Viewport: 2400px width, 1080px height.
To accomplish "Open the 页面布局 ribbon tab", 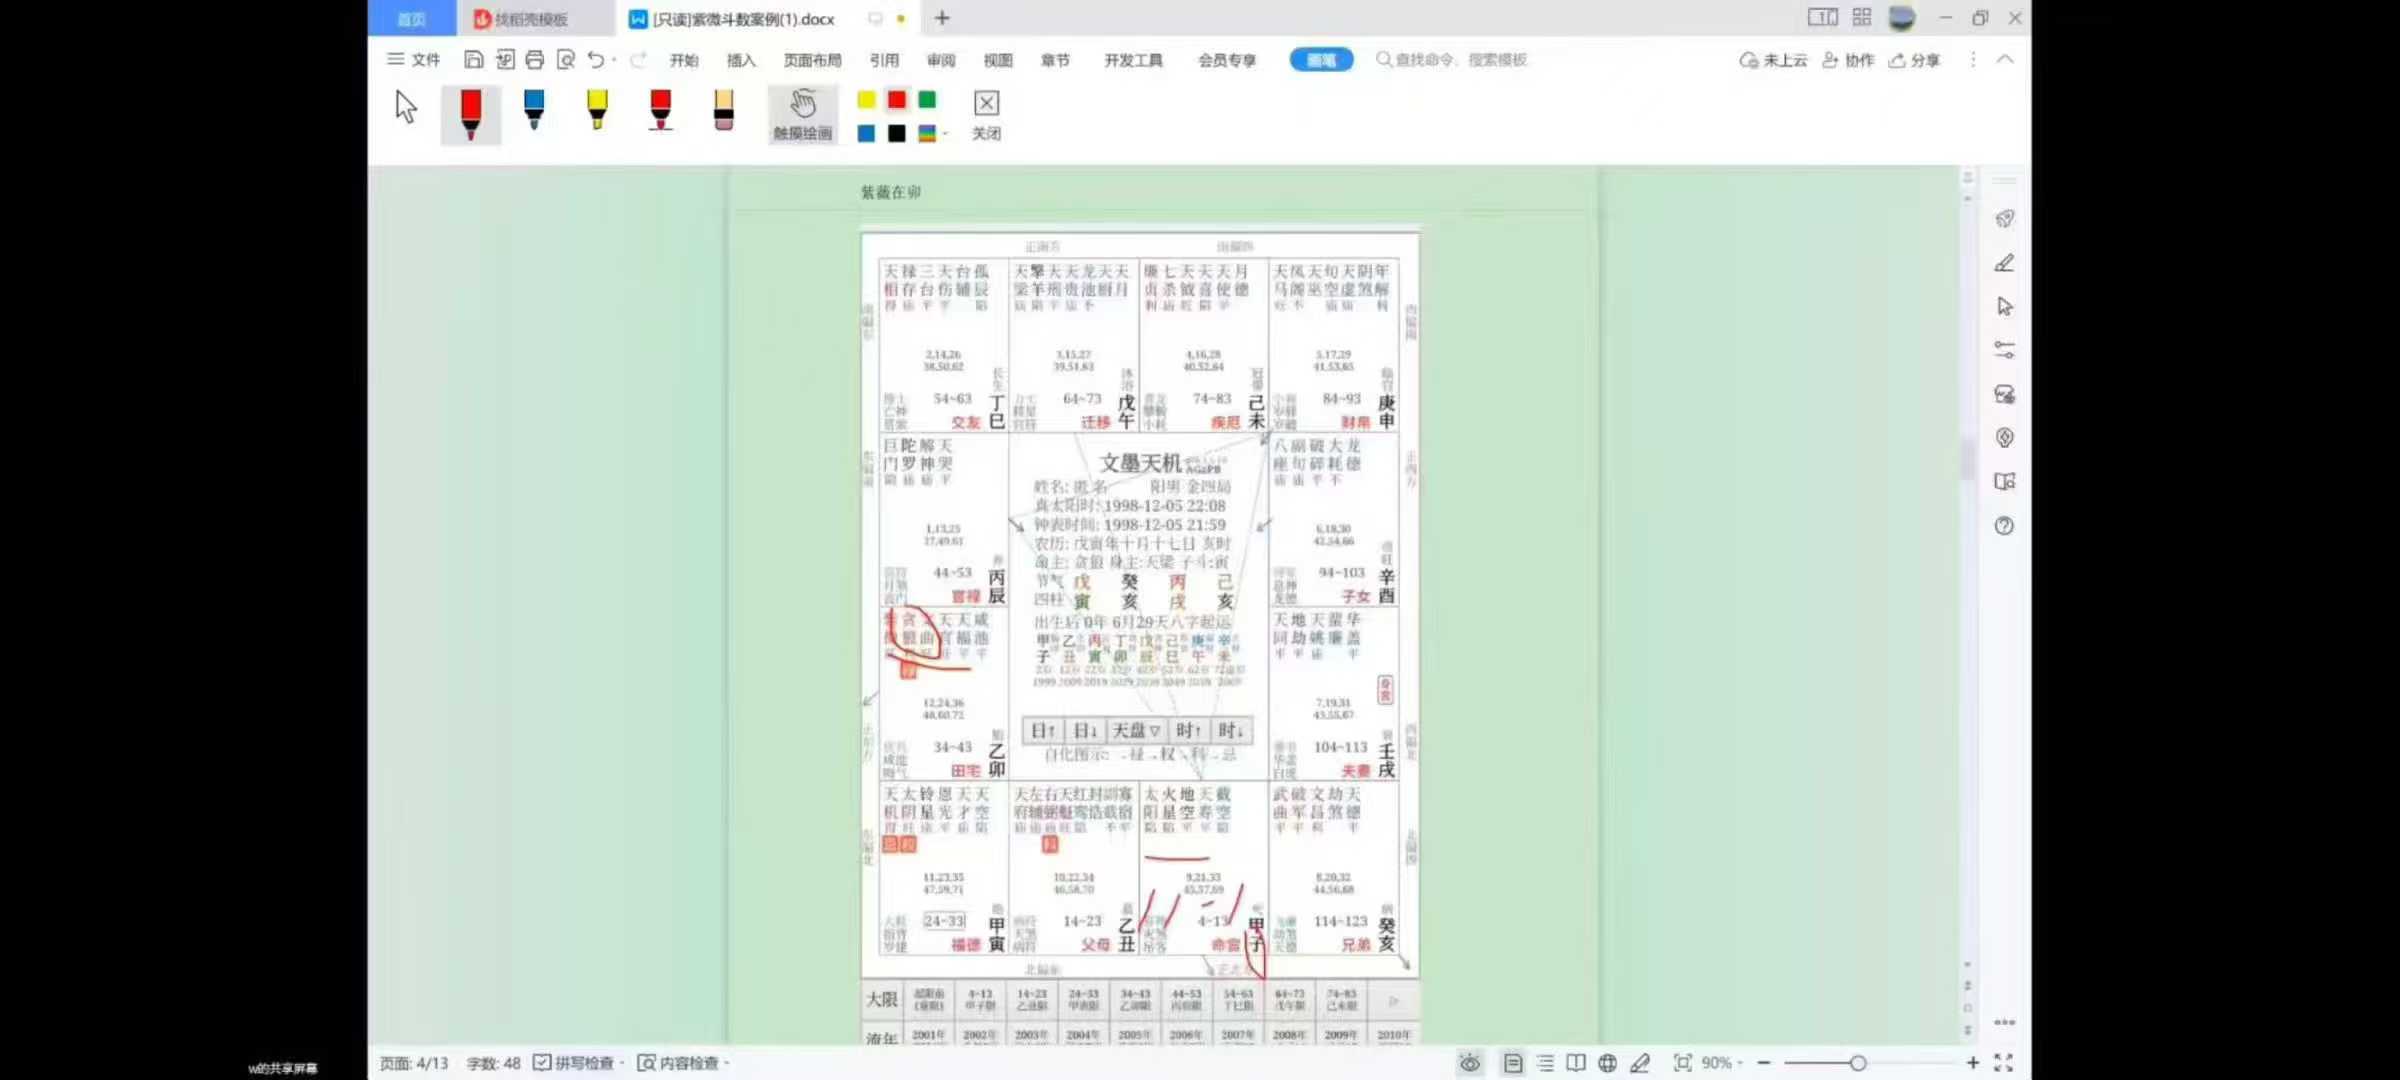I will (x=812, y=60).
